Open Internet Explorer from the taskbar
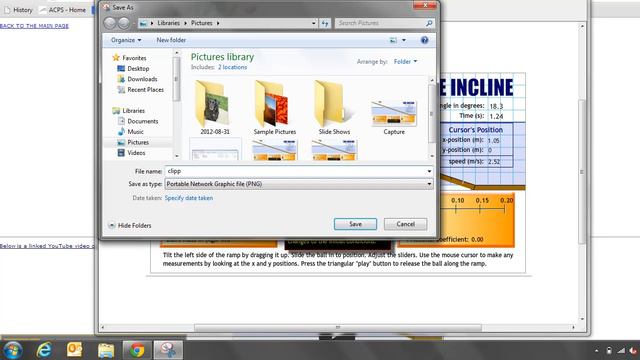The image size is (640, 360). pyautogui.click(x=44, y=350)
